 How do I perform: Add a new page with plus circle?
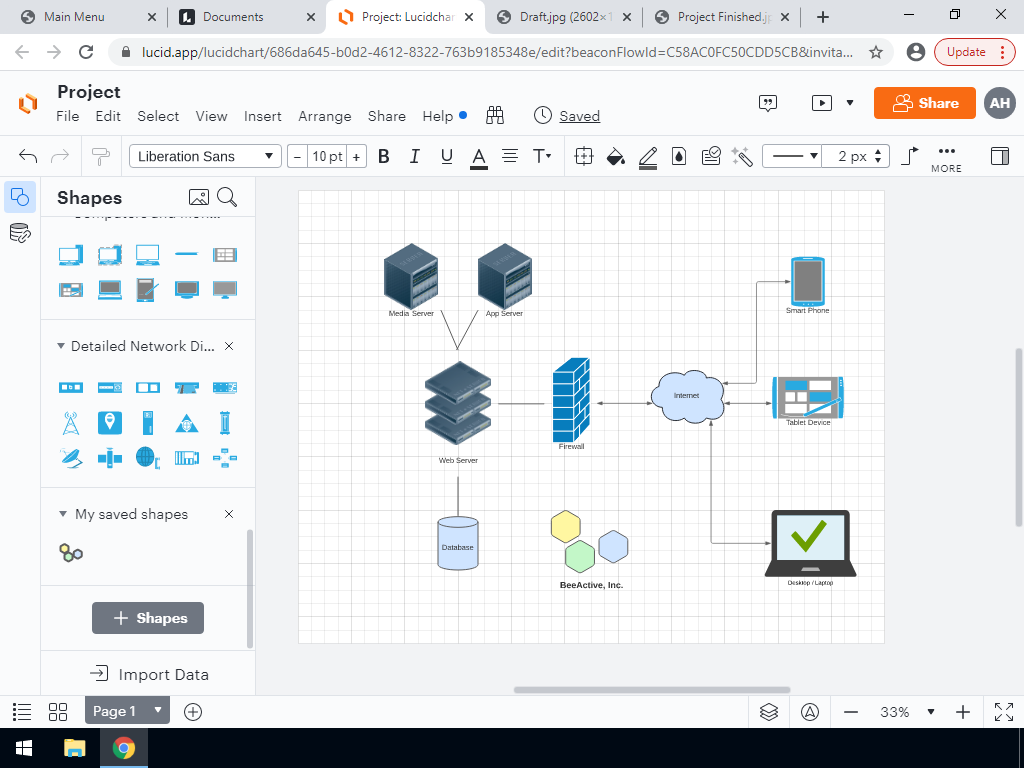point(193,712)
